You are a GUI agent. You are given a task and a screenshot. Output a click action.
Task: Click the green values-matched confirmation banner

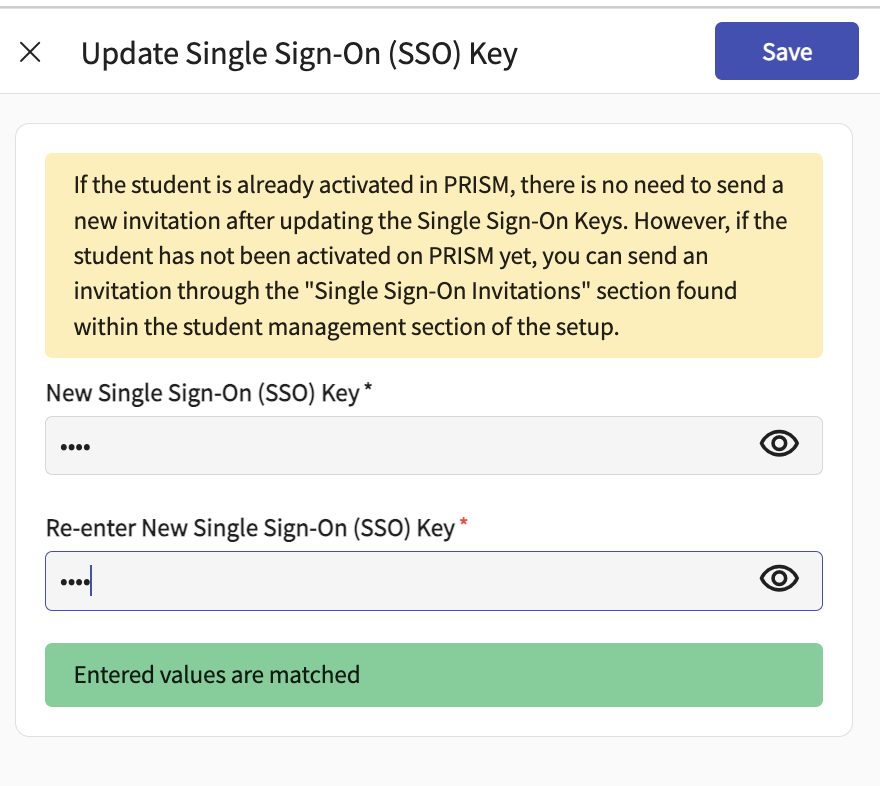point(433,675)
